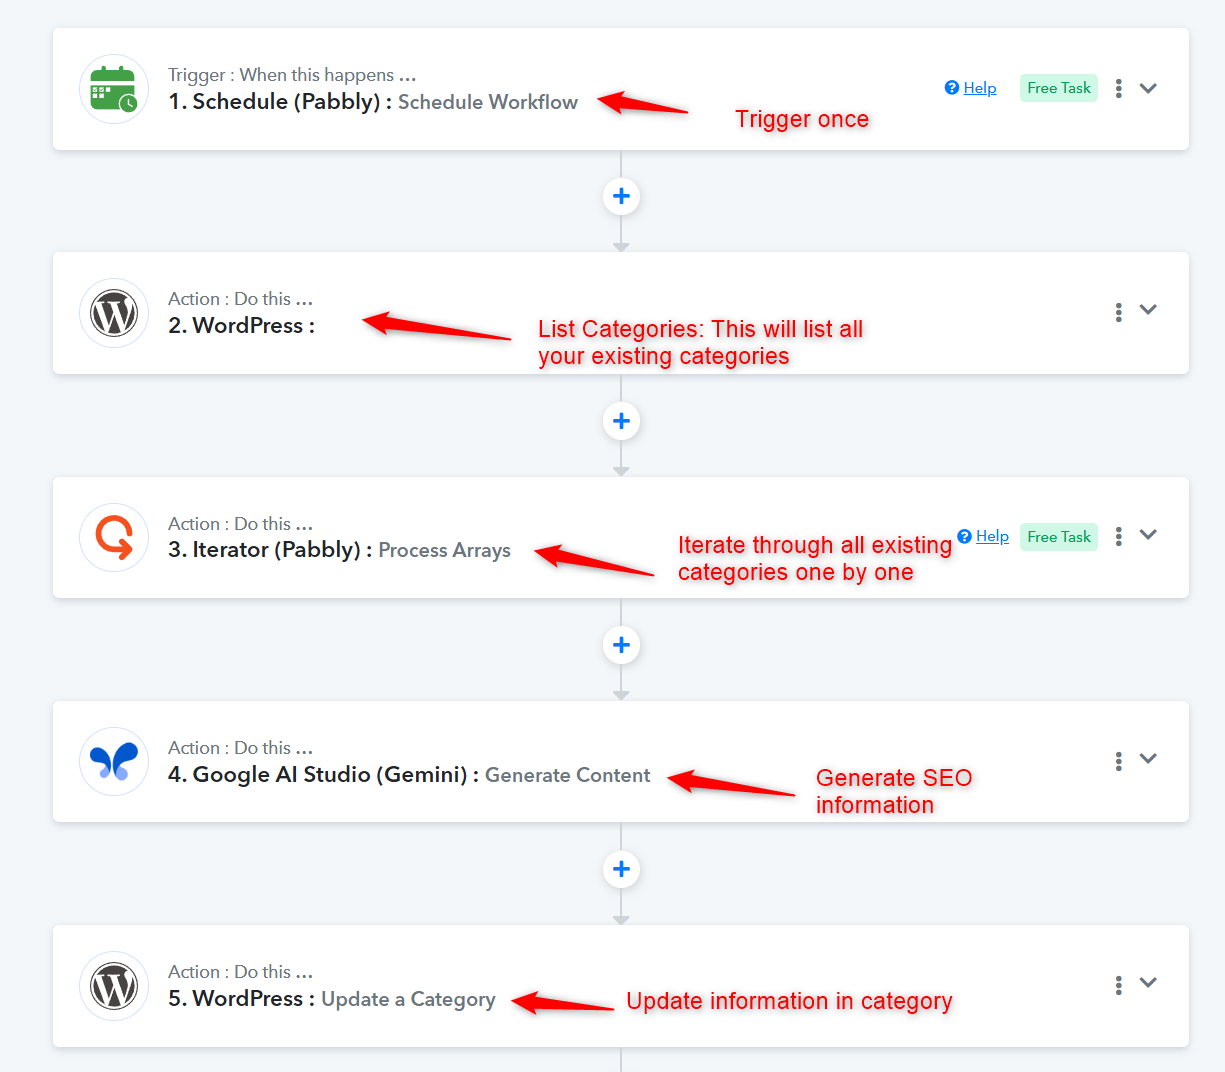
Task: Expand the Gemini Generate Content step
Action: point(1148,758)
